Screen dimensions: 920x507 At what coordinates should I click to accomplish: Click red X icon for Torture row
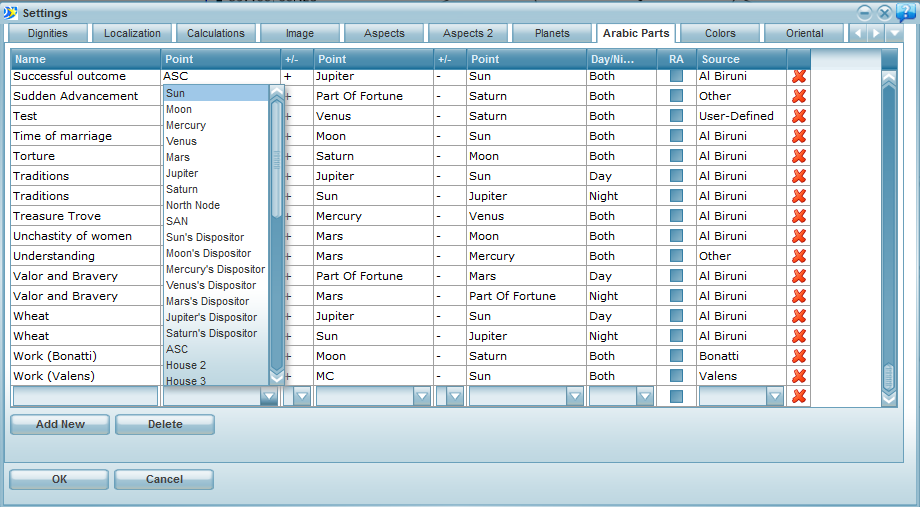click(x=799, y=156)
